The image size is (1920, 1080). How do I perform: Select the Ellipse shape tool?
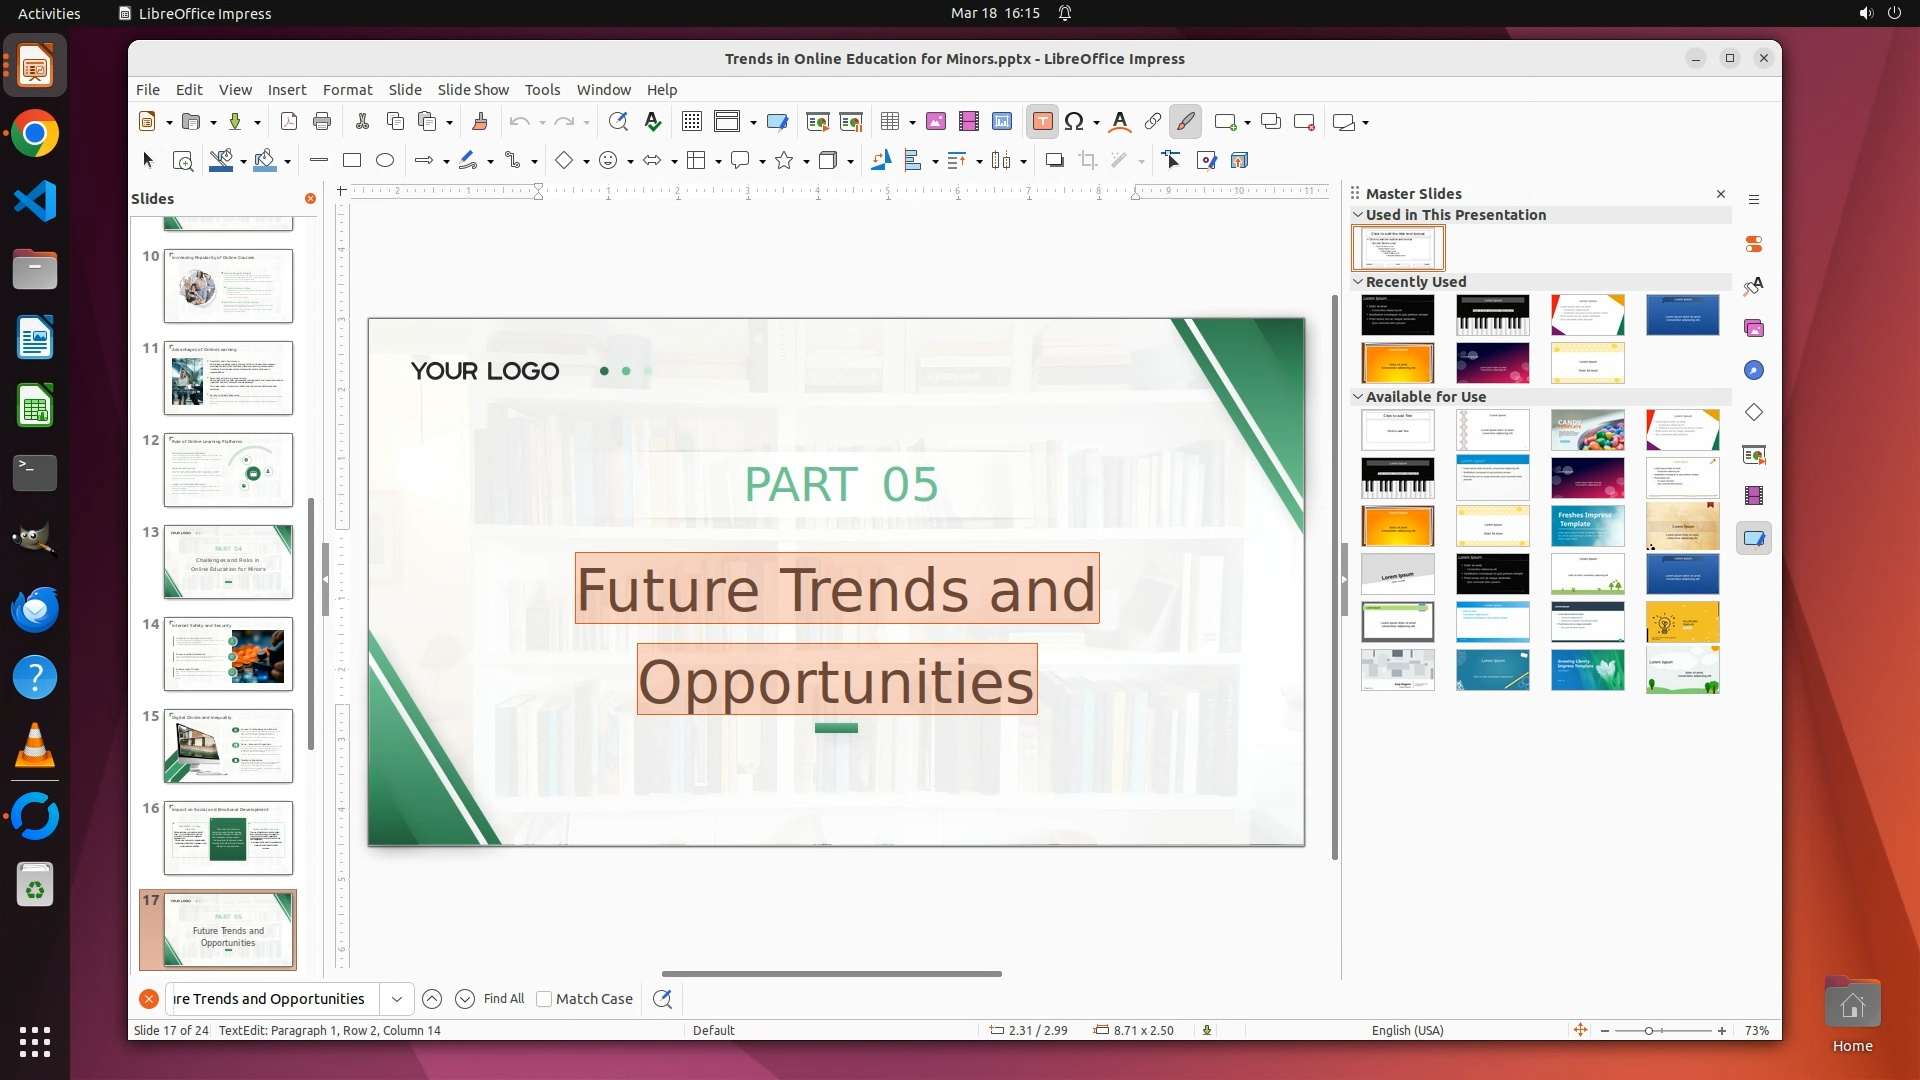point(385,160)
